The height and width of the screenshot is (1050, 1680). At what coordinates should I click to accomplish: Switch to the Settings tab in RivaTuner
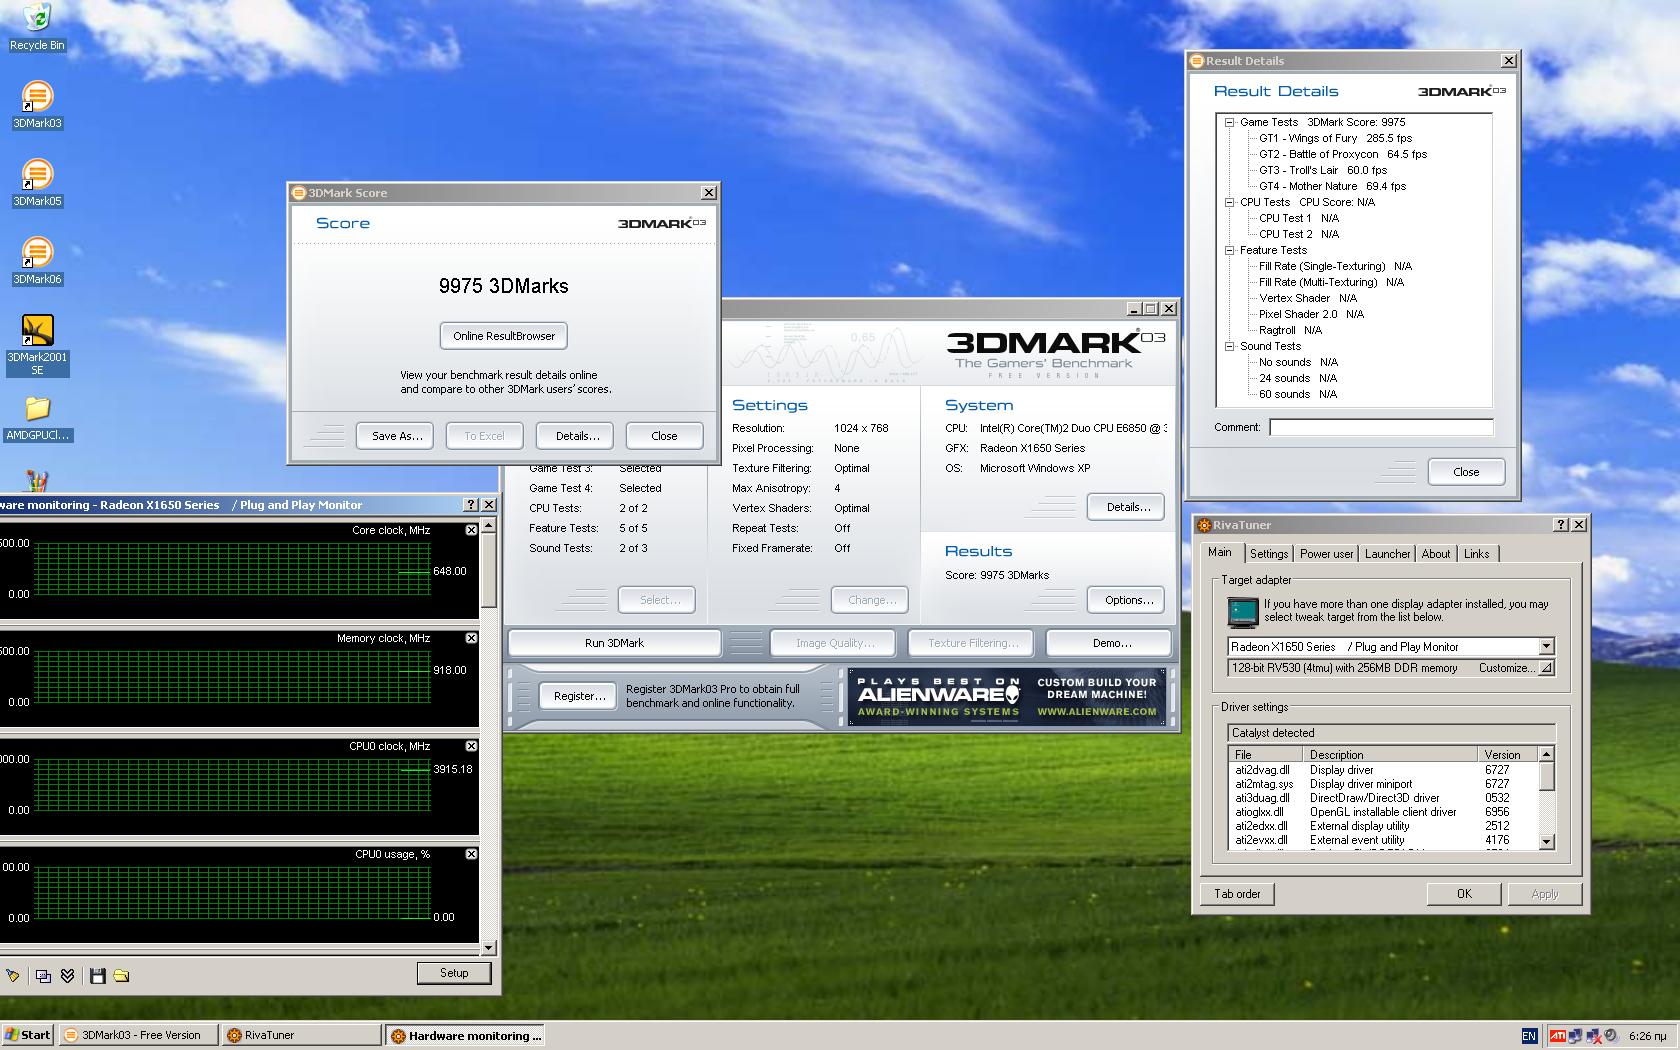[x=1269, y=554]
